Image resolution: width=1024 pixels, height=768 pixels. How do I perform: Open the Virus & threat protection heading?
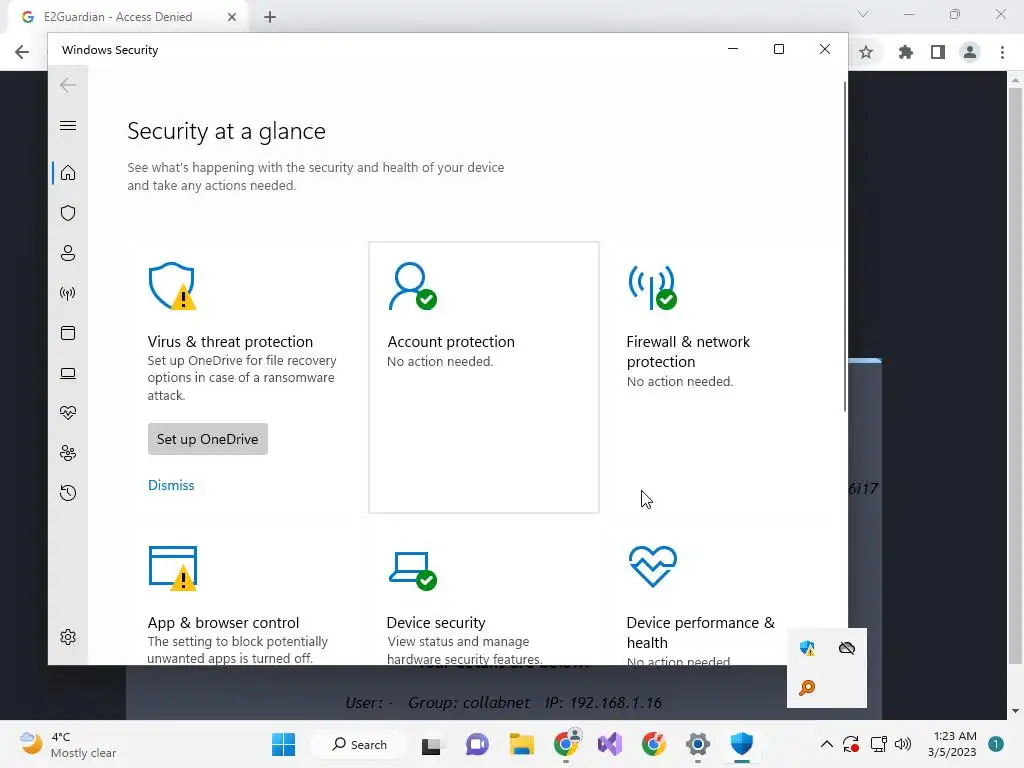point(230,342)
